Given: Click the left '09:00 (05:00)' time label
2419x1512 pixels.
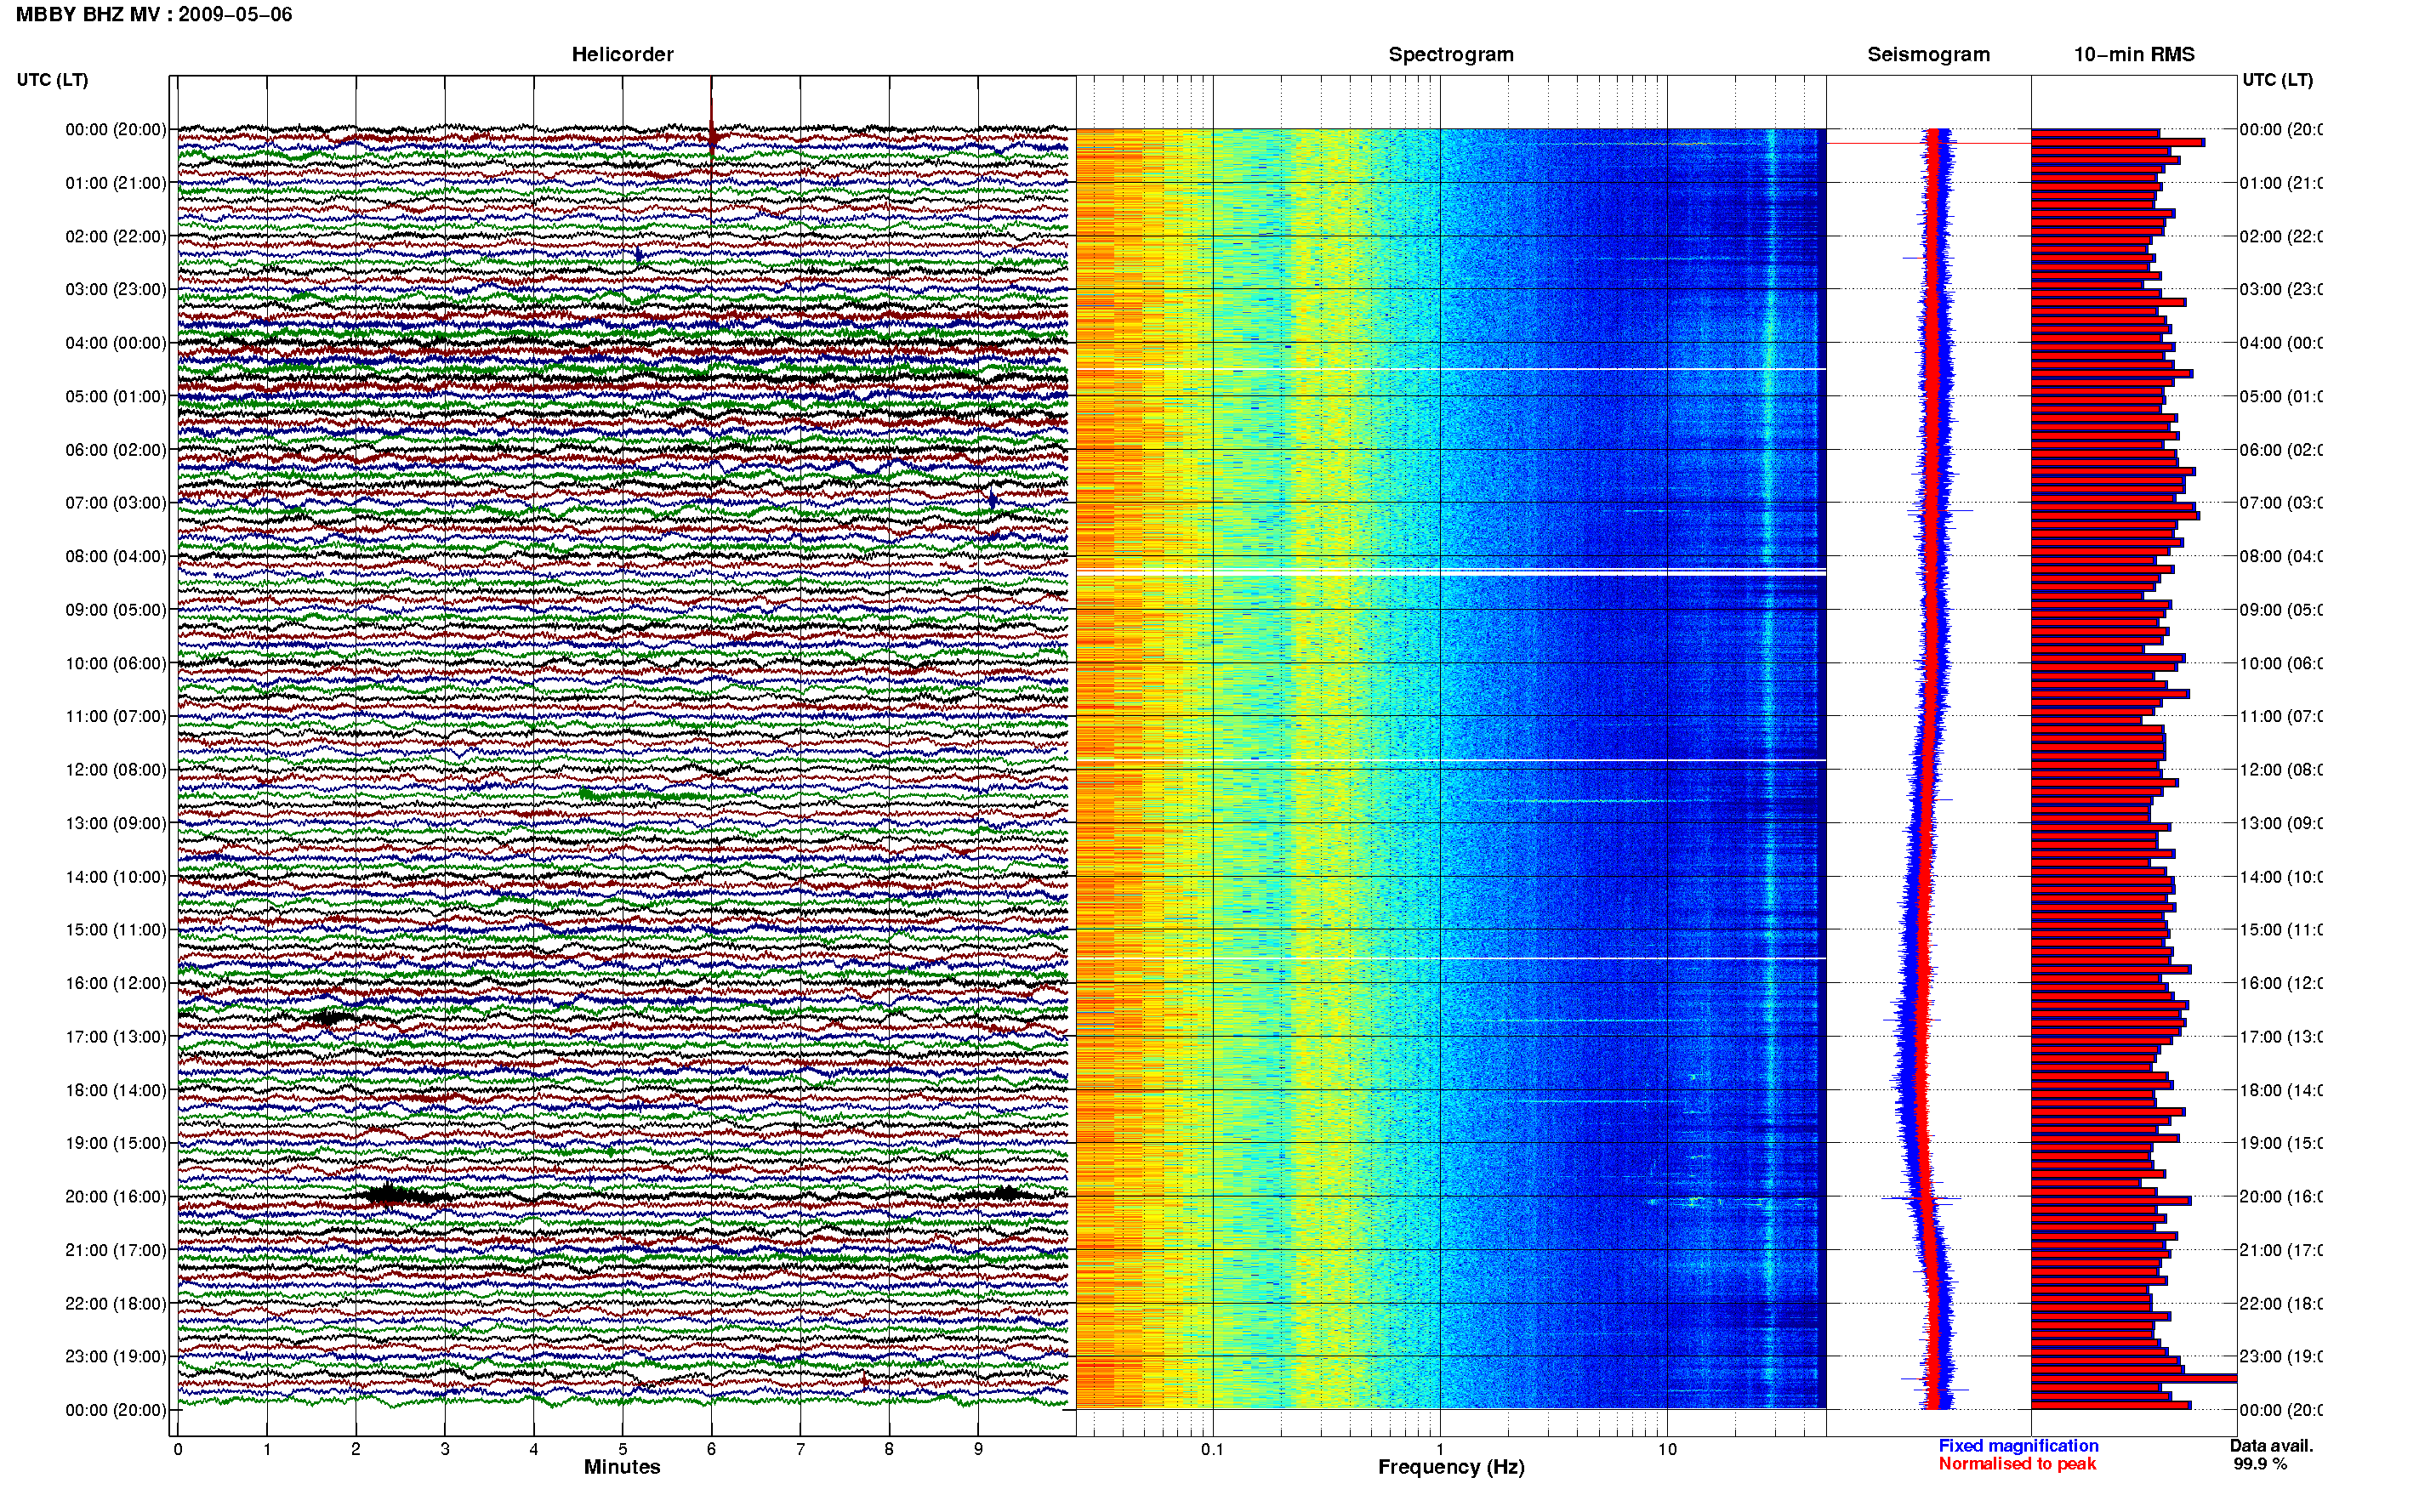Looking at the screenshot, I should tap(116, 610).
